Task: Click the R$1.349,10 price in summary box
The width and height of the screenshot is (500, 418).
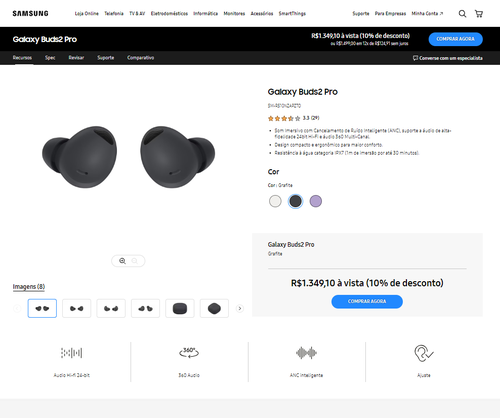Action: (367, 283)
